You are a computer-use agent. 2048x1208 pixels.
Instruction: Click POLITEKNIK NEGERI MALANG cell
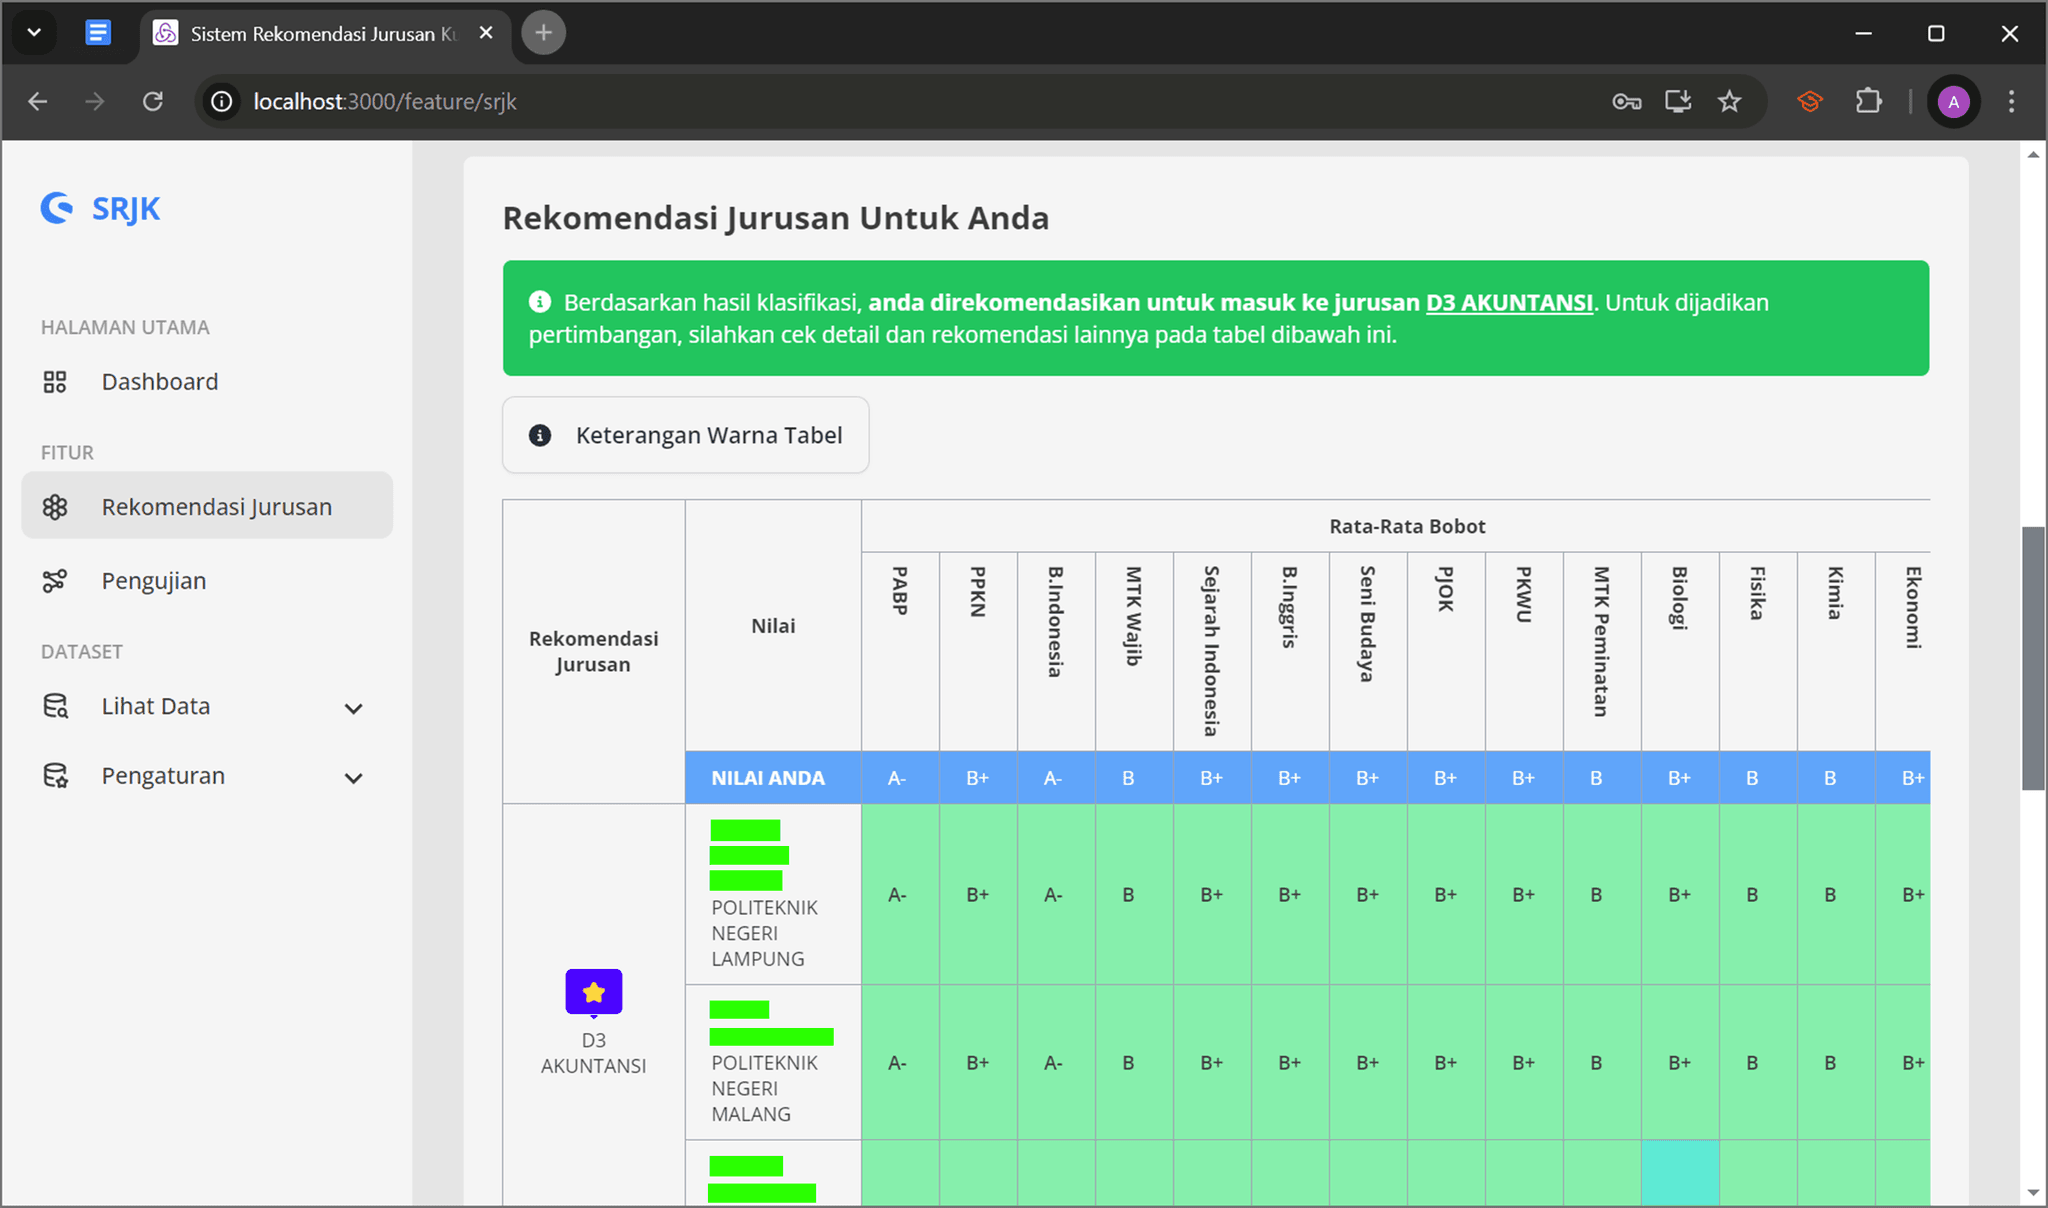click(x=773, y=1062)
